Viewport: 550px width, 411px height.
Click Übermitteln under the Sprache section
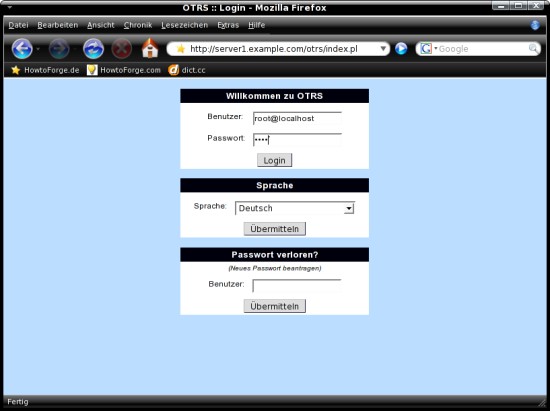point(275,229)
